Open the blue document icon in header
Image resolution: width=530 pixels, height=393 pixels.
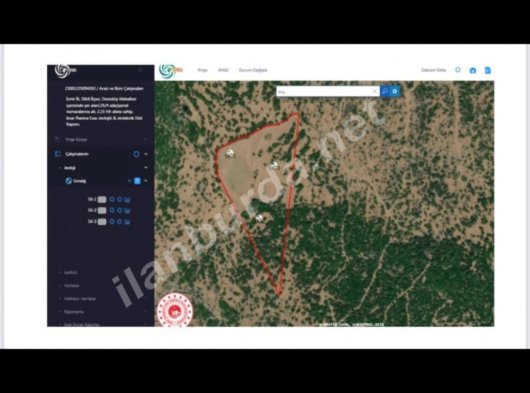[x=487, y=70]
